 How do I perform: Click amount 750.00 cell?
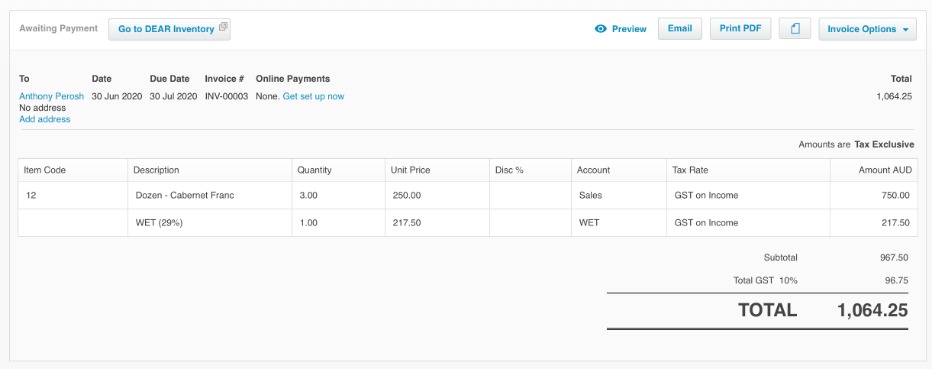(x=874, y=195)
